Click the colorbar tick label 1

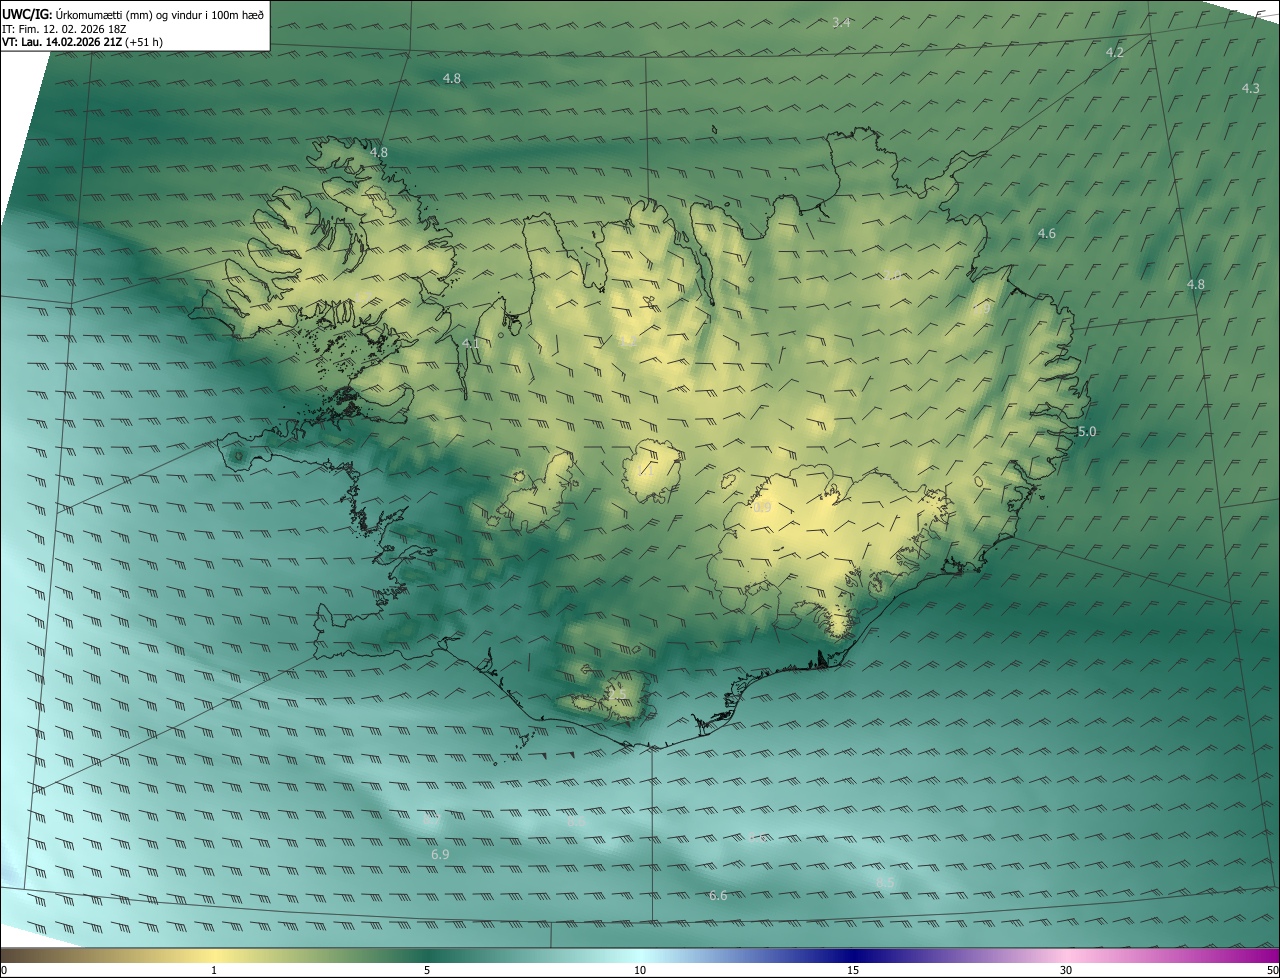pyautogui.click(x=214, y=970)
